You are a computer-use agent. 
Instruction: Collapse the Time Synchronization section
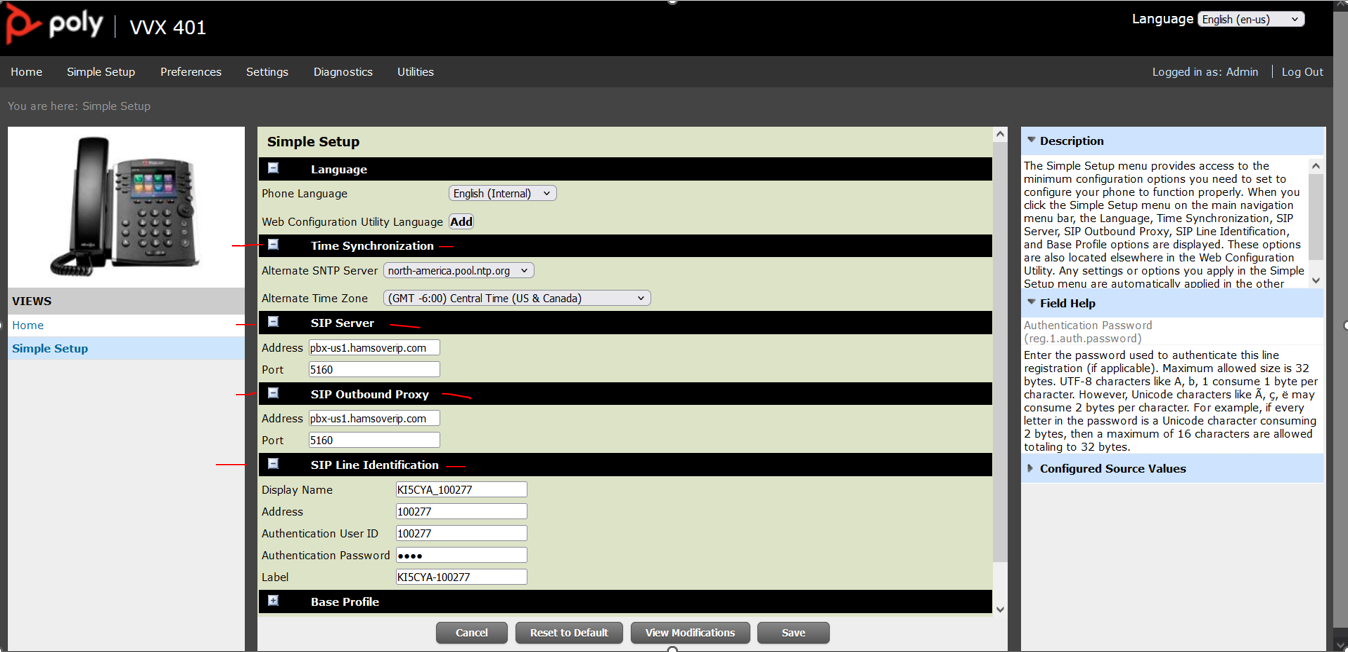273,245
